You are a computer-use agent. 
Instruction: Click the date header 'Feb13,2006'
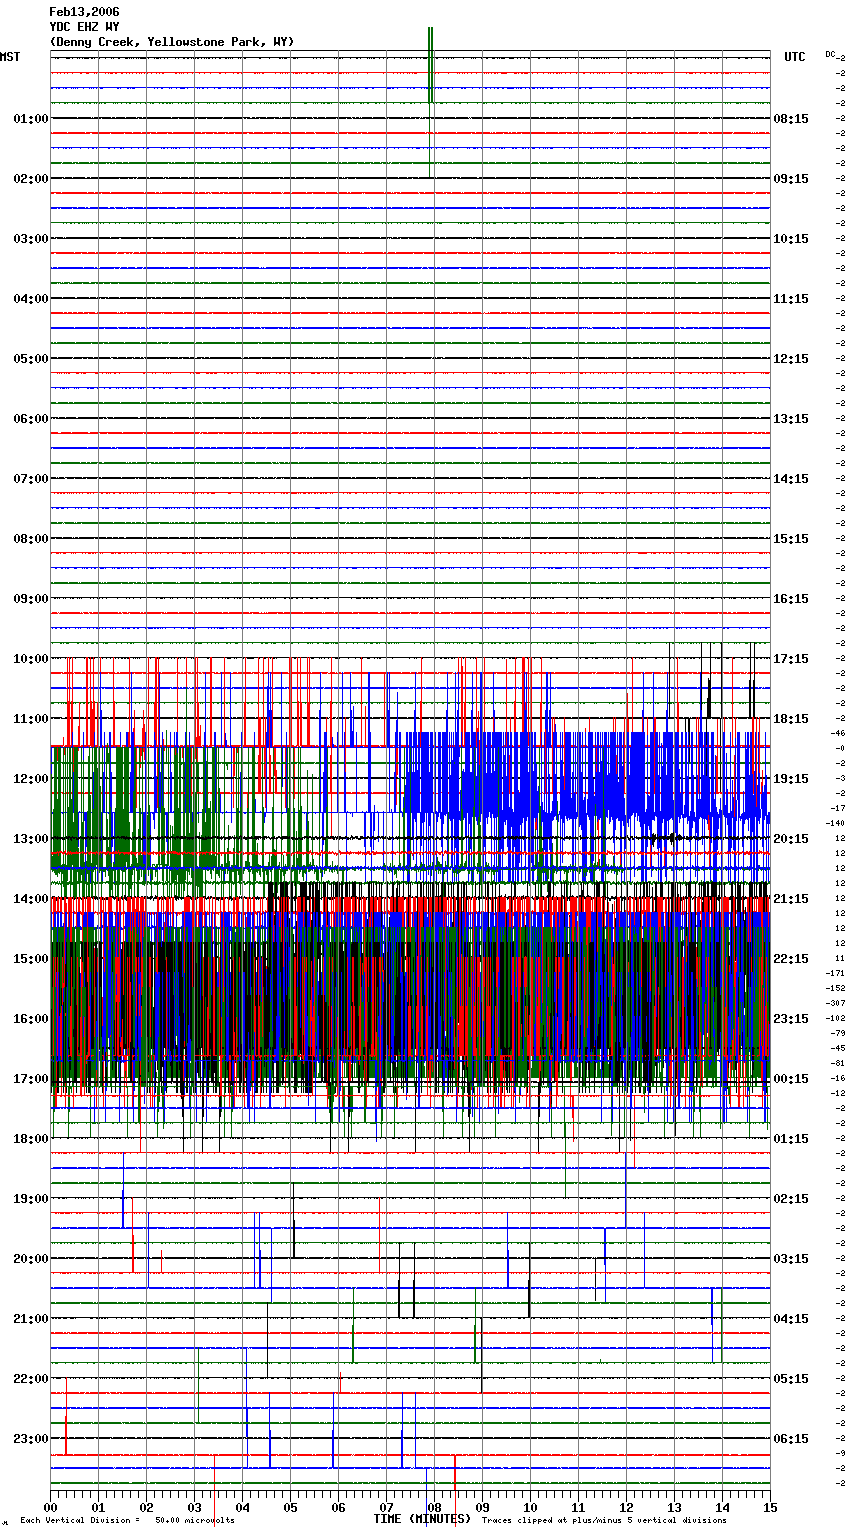click(84, 12)
